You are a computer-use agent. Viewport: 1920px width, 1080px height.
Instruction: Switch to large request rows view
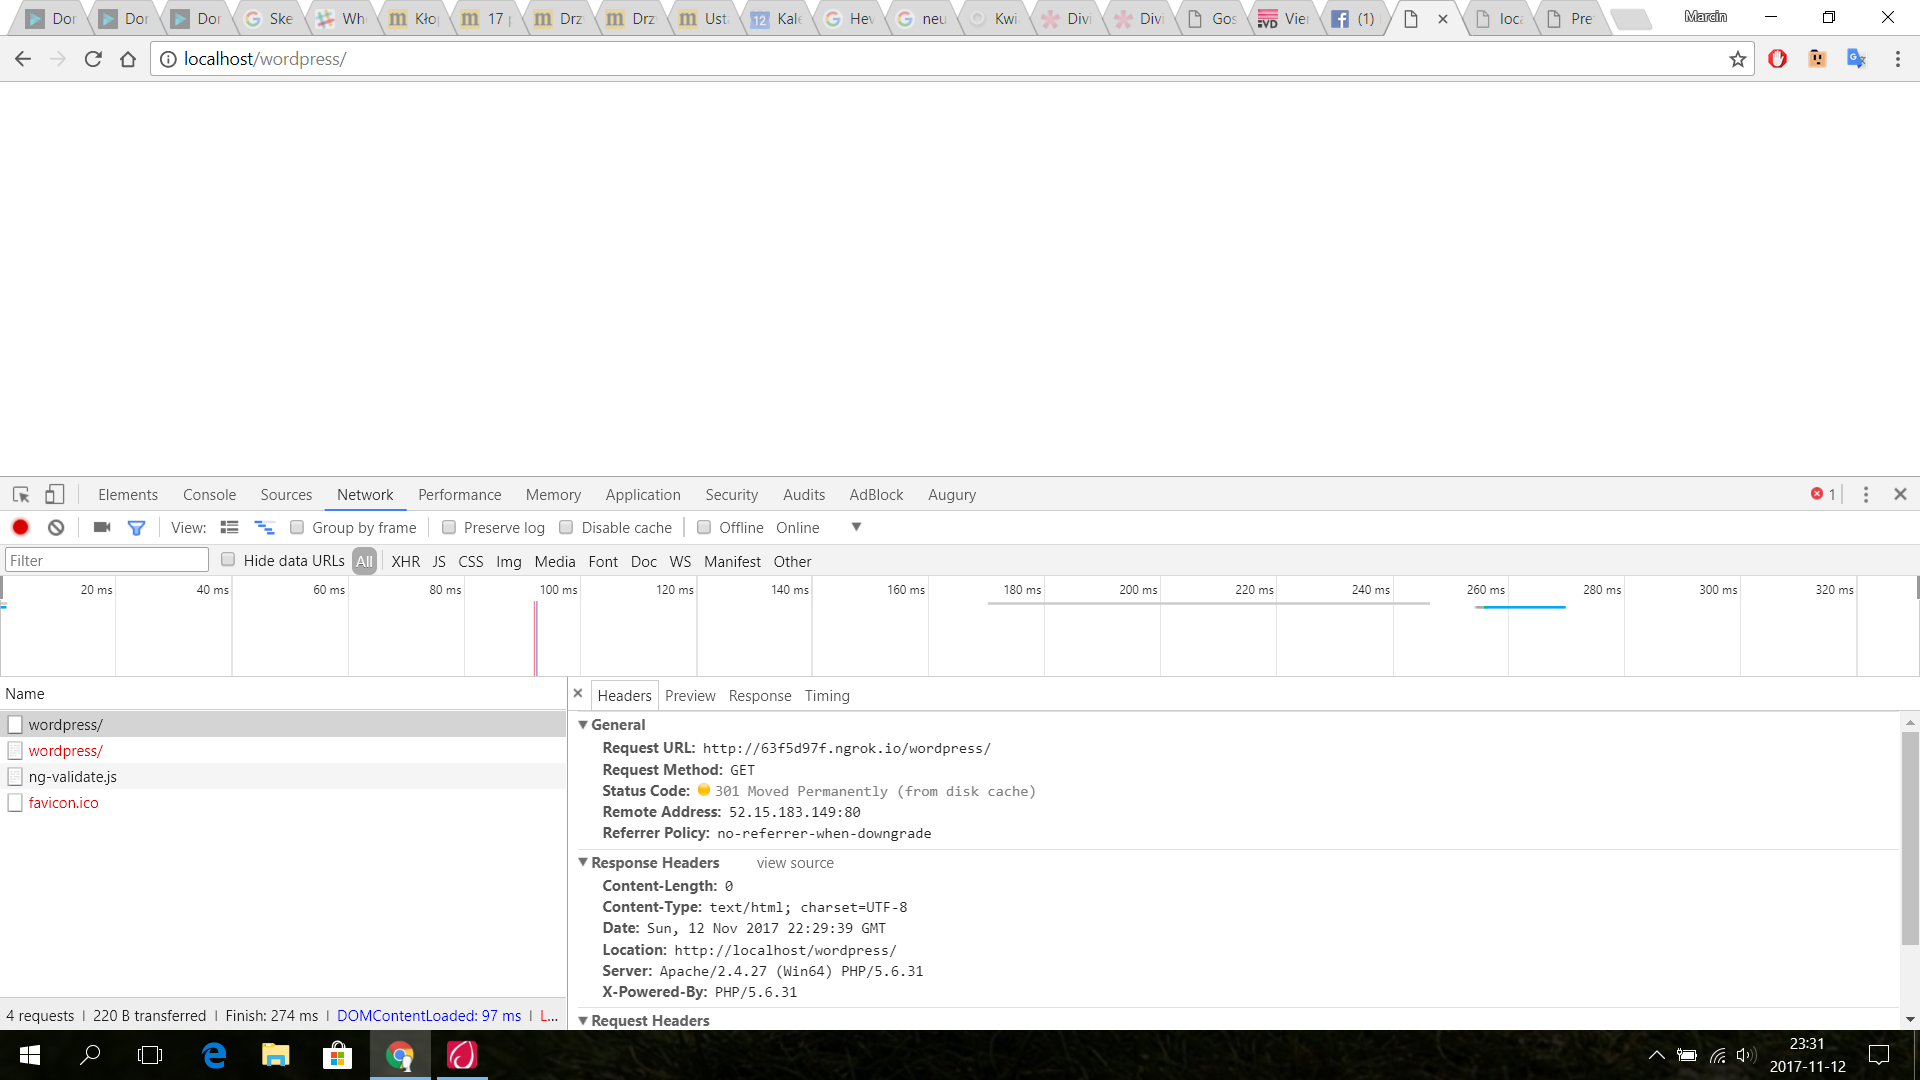click(x=229, y=527)
